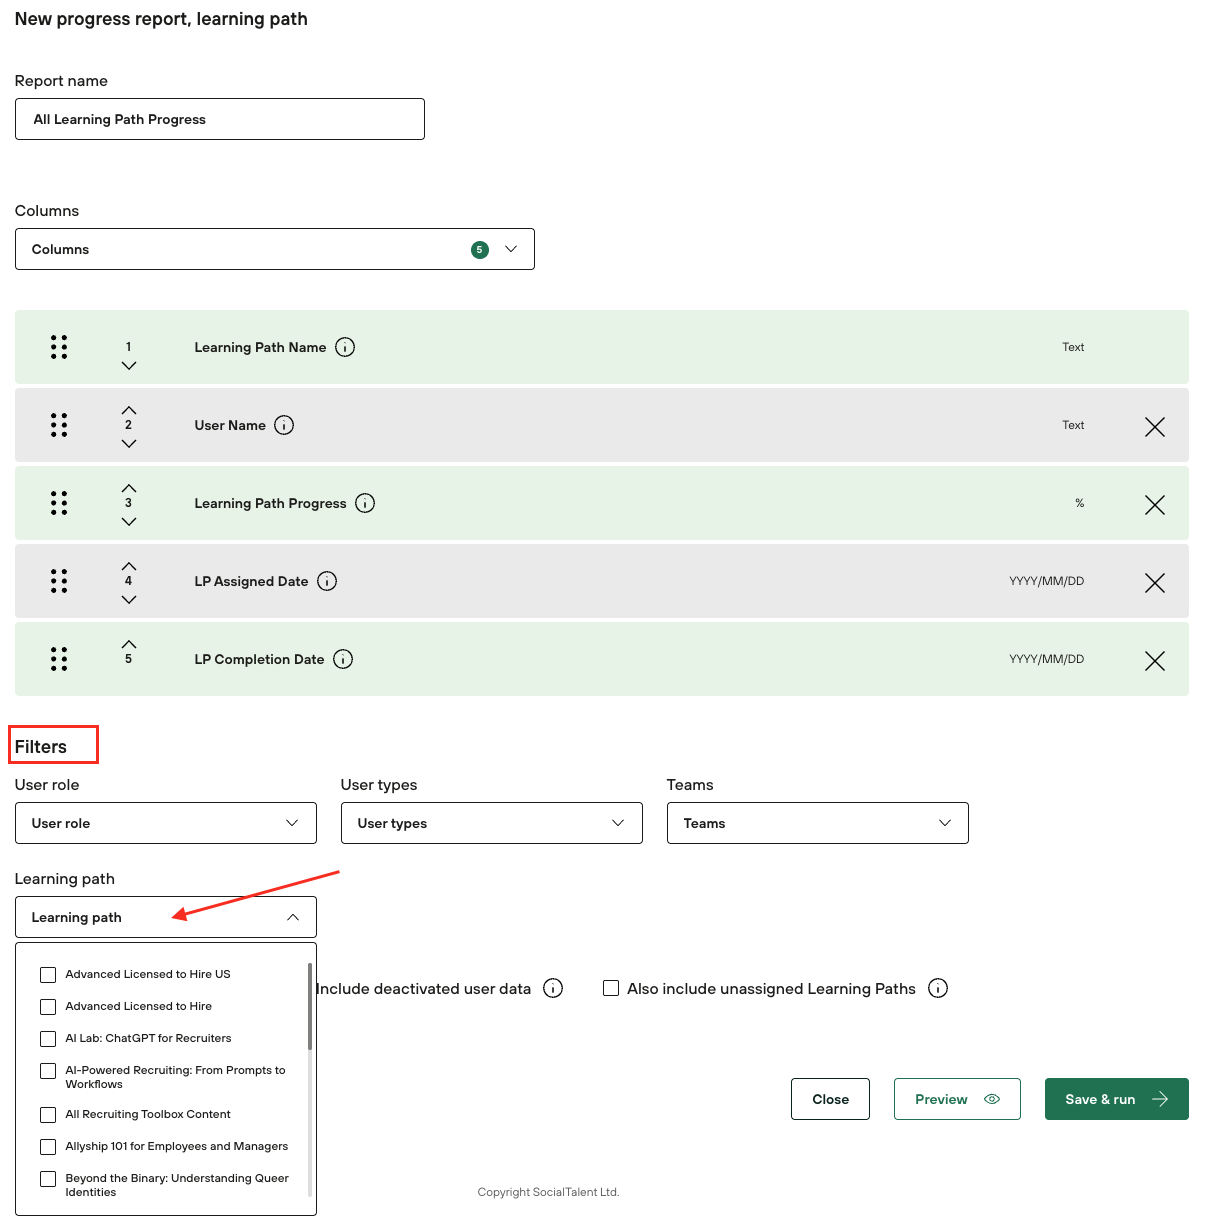The width and height of the screenshot is (1212, 1225).
Task: Click info icon next to Learning Path Name
Action: [x=345, y=347]
